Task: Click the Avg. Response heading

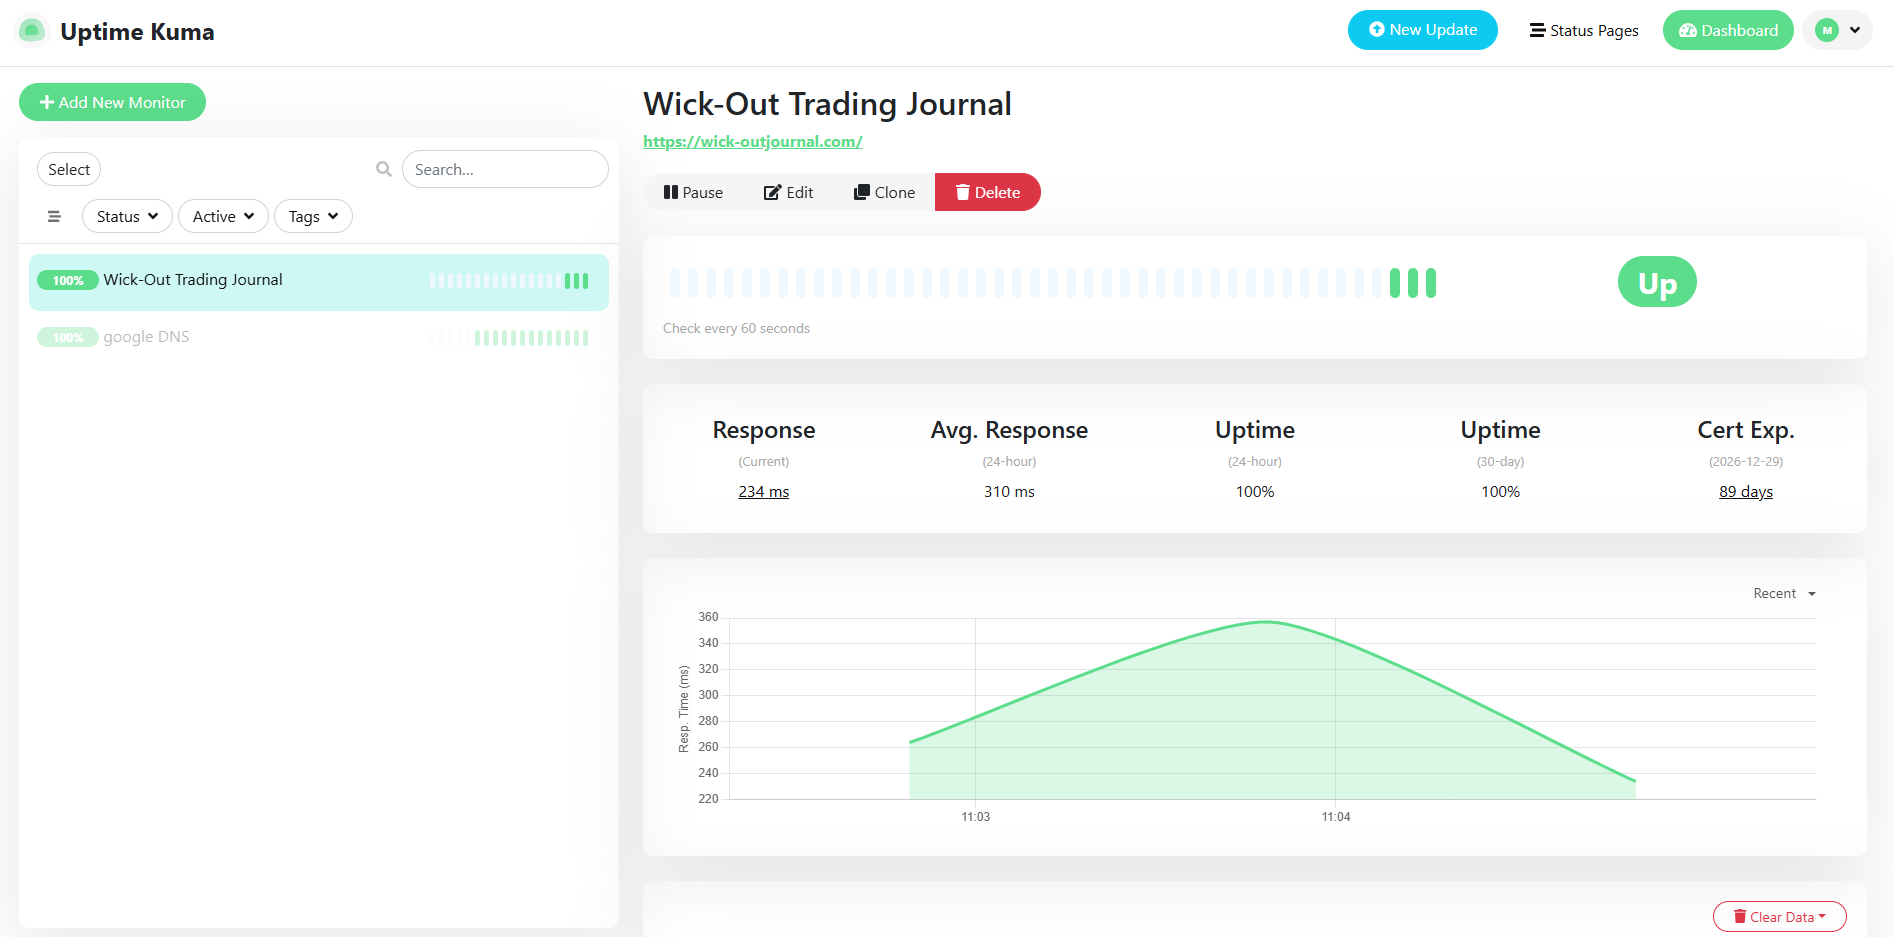Action: 1009,430
